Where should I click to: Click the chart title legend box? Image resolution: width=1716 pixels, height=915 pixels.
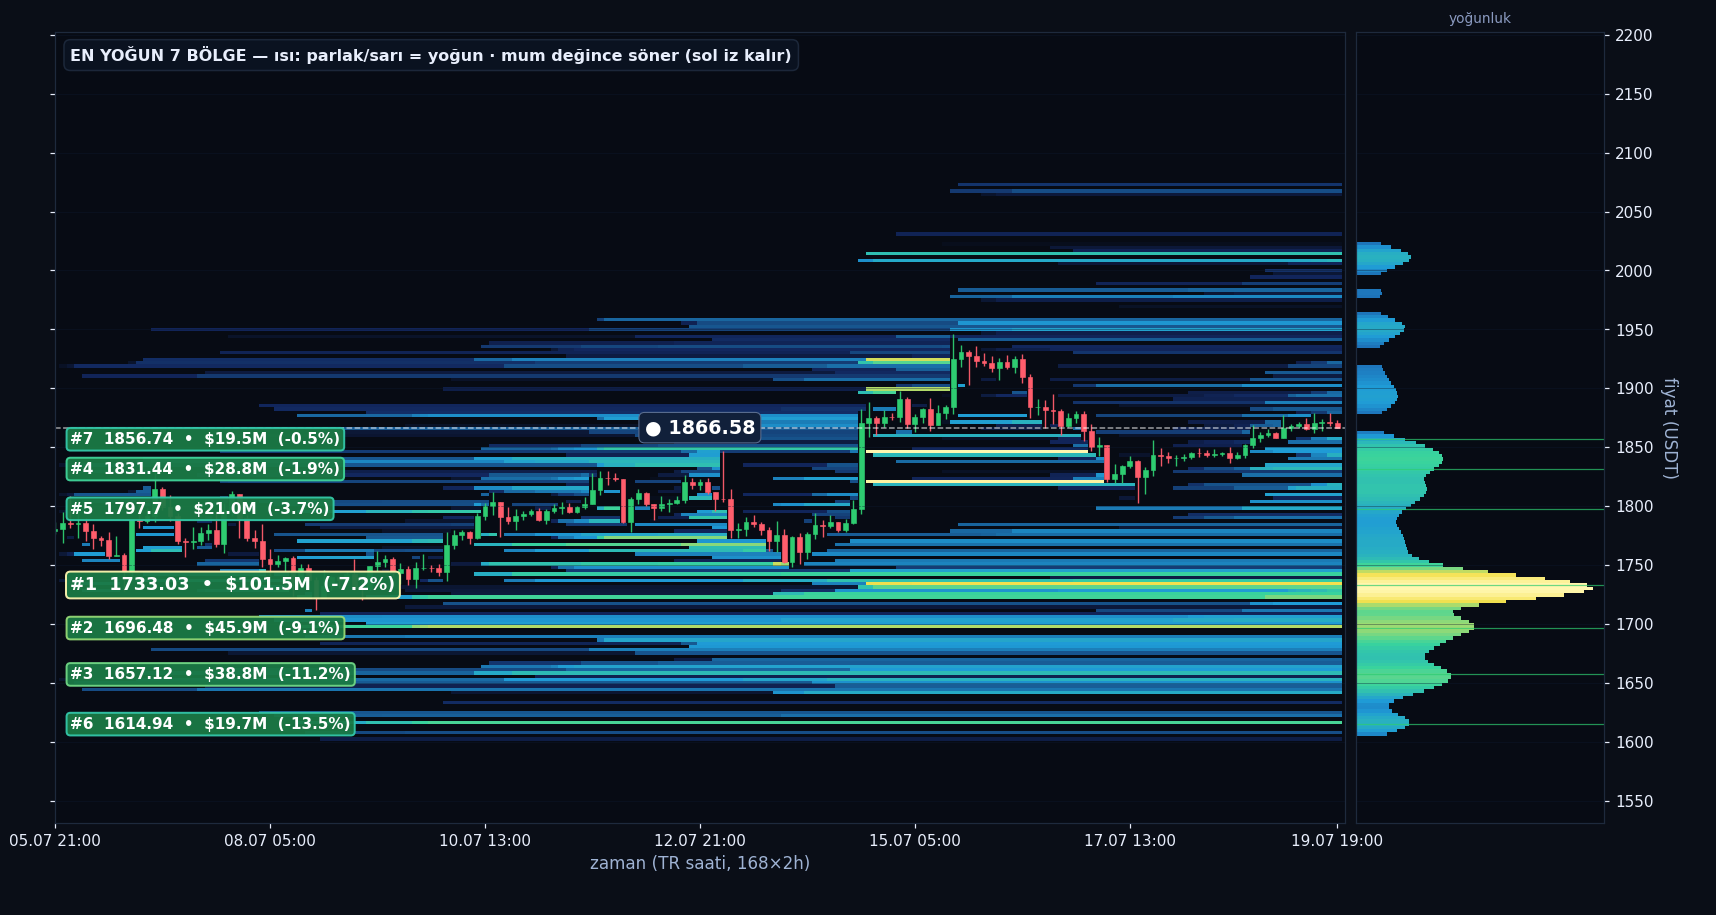point(431,56)
